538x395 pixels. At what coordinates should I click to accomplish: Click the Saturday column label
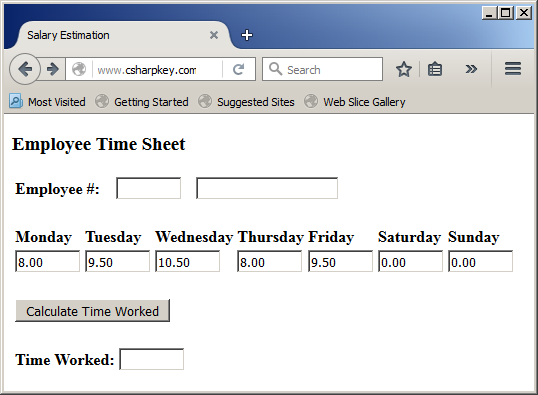pyautogui.click(x=409, y=237)
